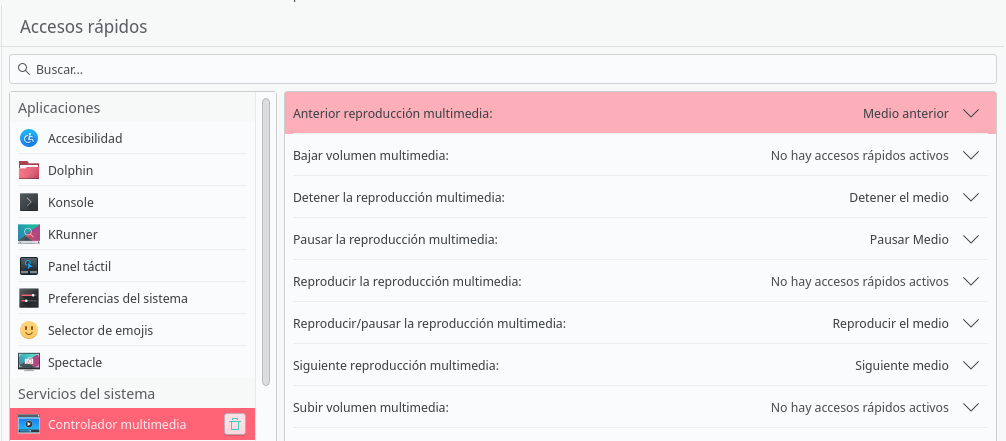Click the applications list vertical scrollbar
The image size is (1006, 441).
click(267, 241)
